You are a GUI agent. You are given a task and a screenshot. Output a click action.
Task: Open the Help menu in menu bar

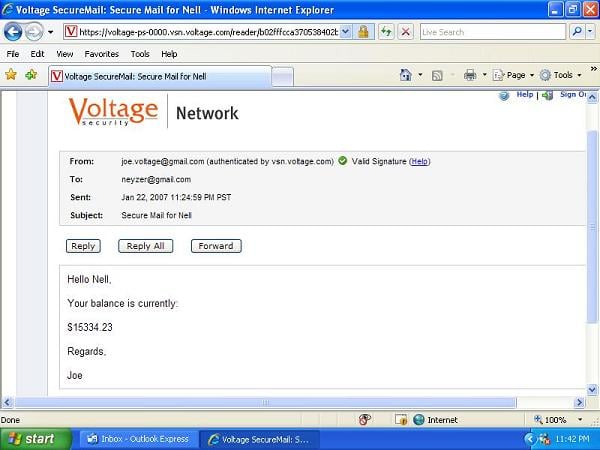point(169,54)
